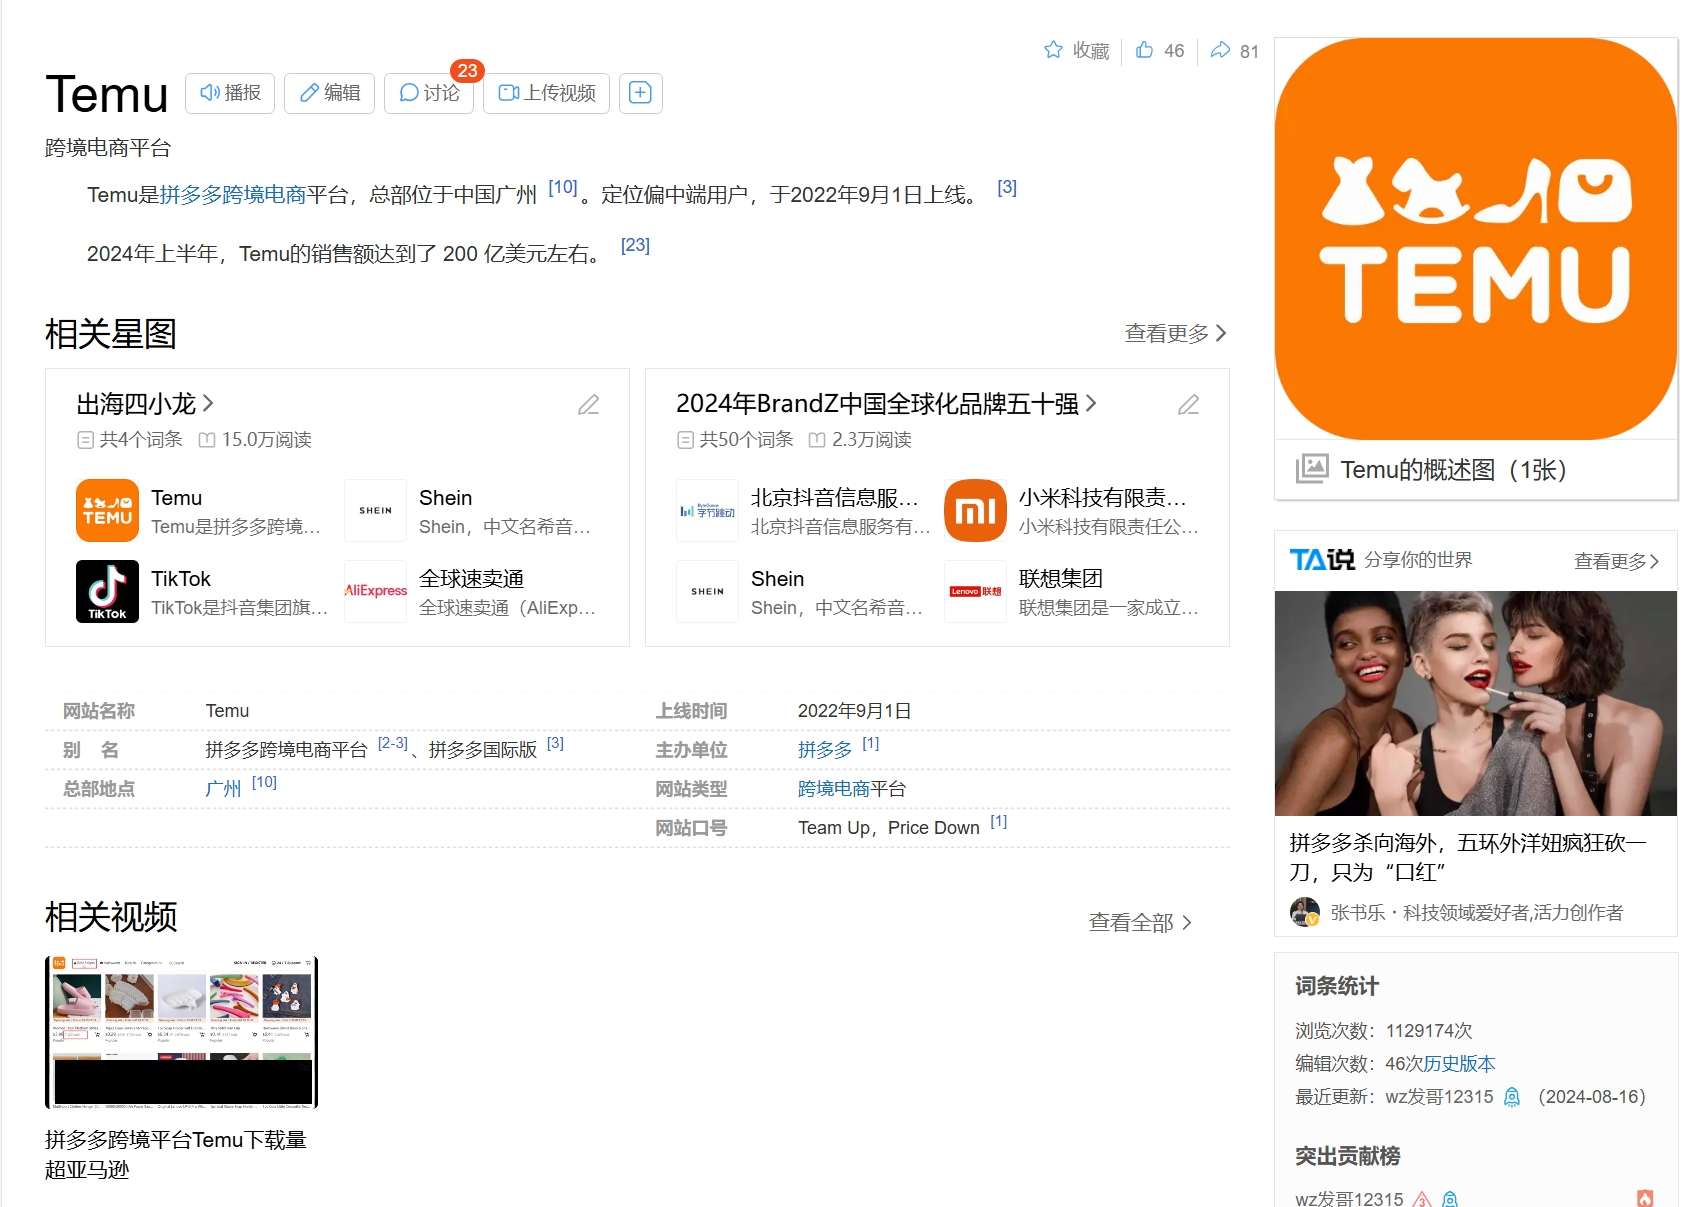This screenshot has width=1708, height=1207.
Task: Open the video title 拼多多跨境平台Temu下载量超亚马逊
Action: [176, 1155]
